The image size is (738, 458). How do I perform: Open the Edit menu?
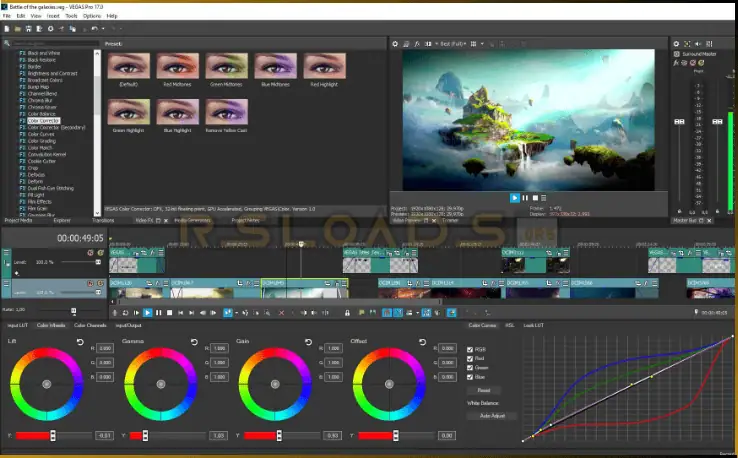(x=21, y=16)
